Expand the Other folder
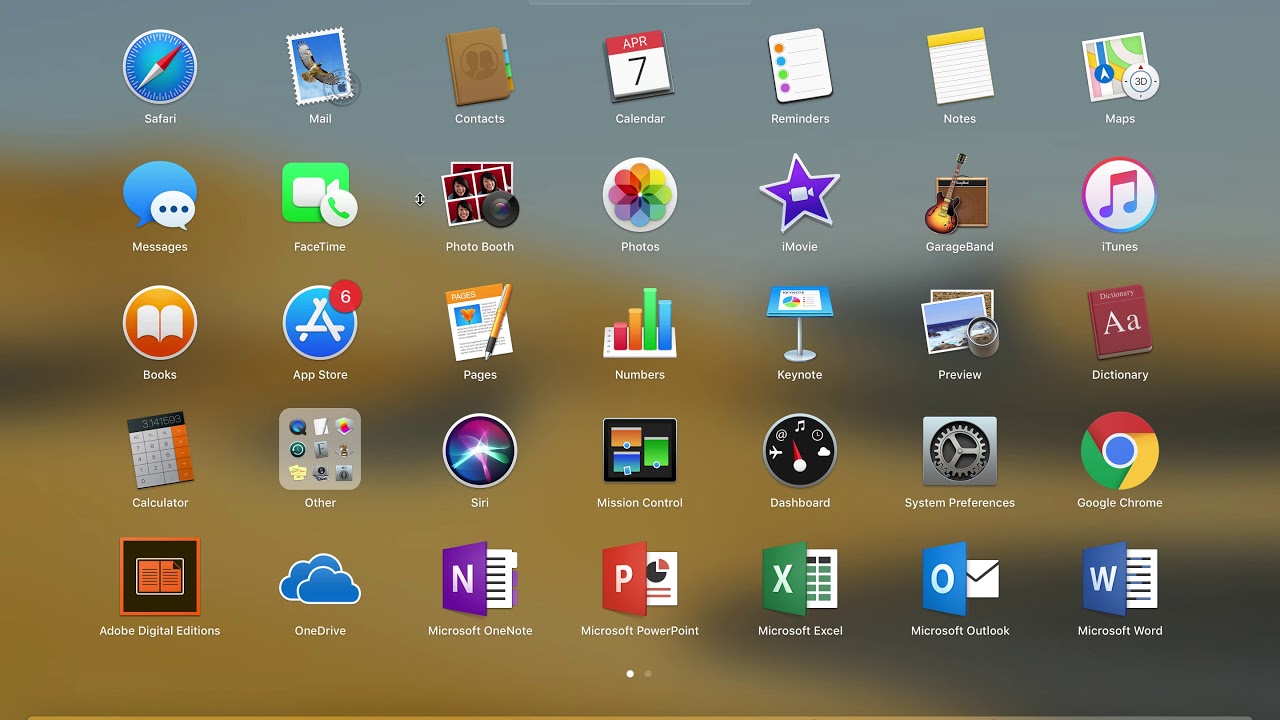The image size is (1280, 720). (x=320, y=449)
